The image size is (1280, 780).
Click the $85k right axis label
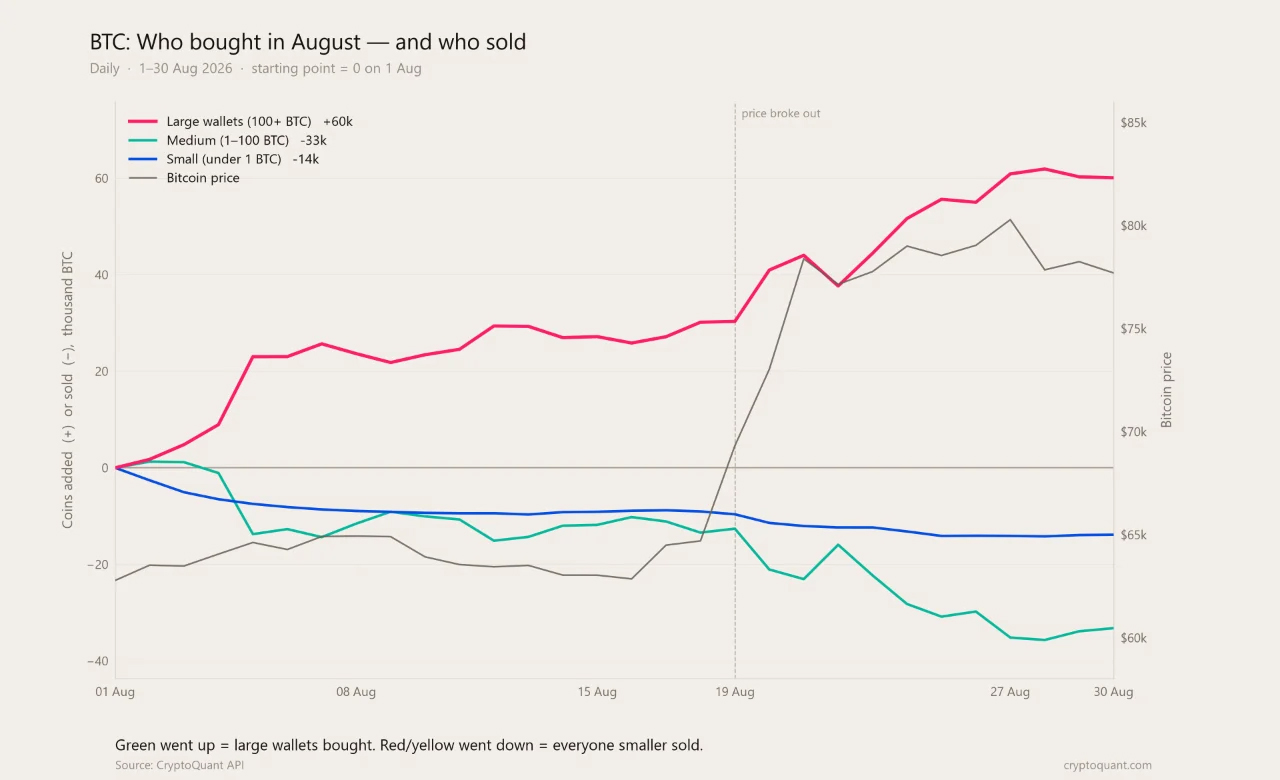(1134, 123)
